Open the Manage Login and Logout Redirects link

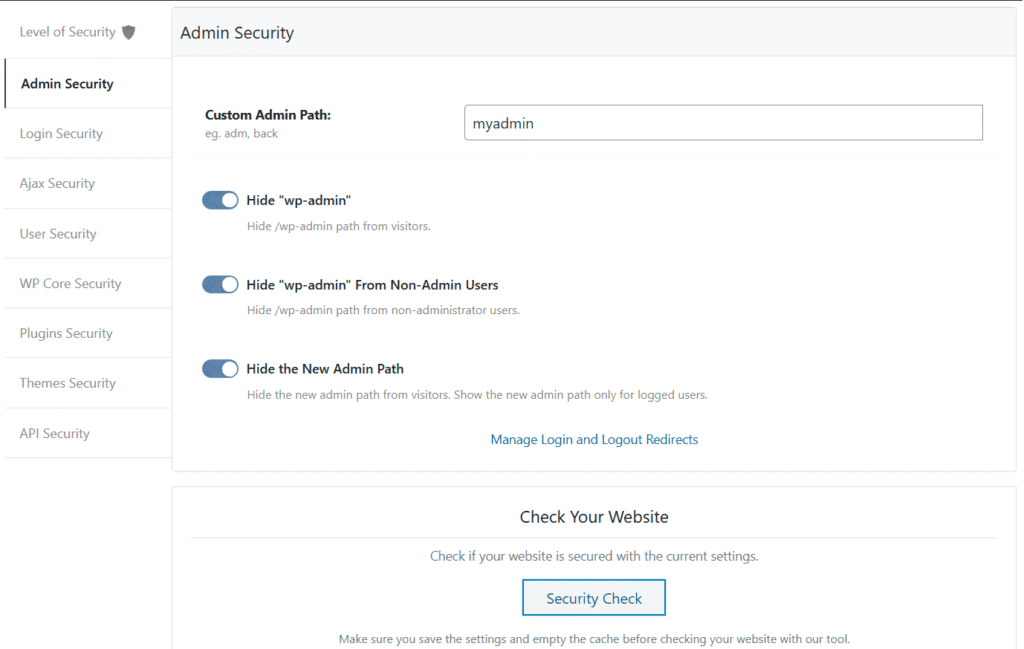tap(594, 440)
